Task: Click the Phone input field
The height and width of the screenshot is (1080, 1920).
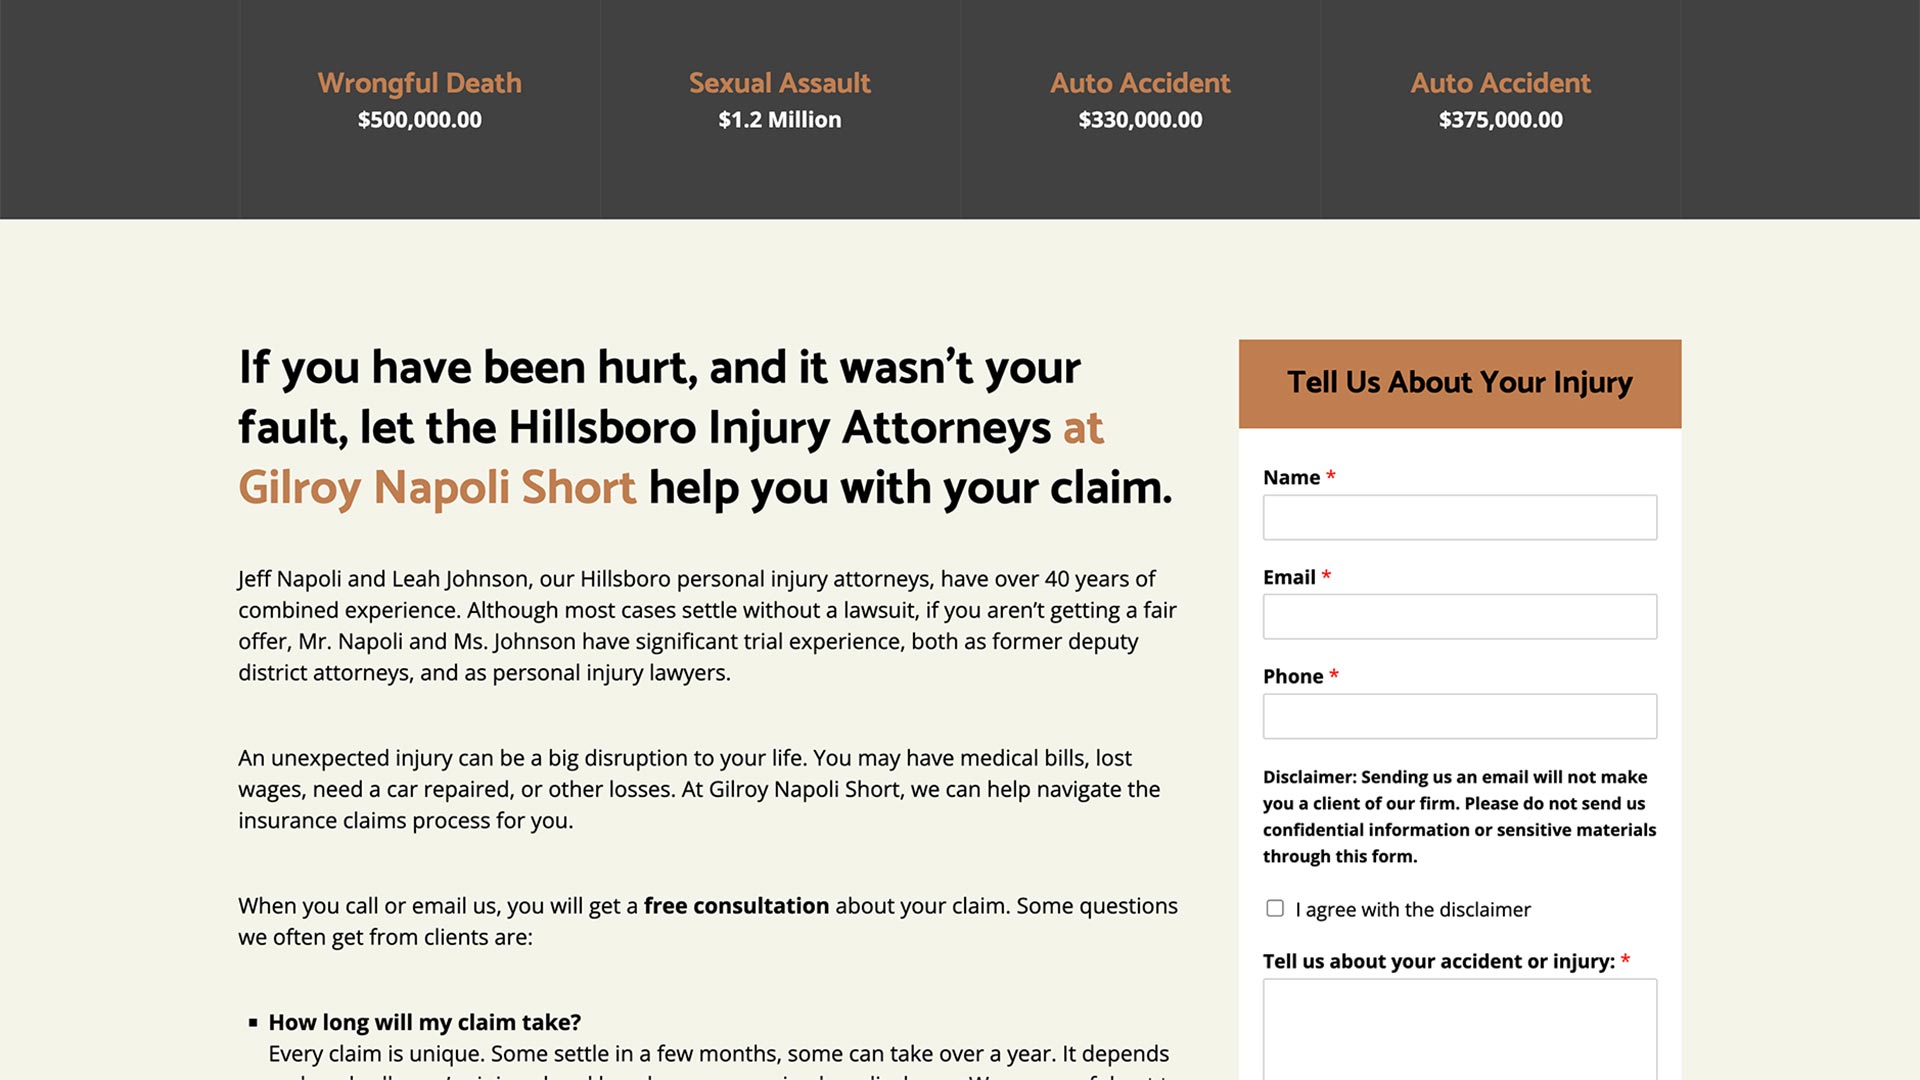Action: 1460,716
